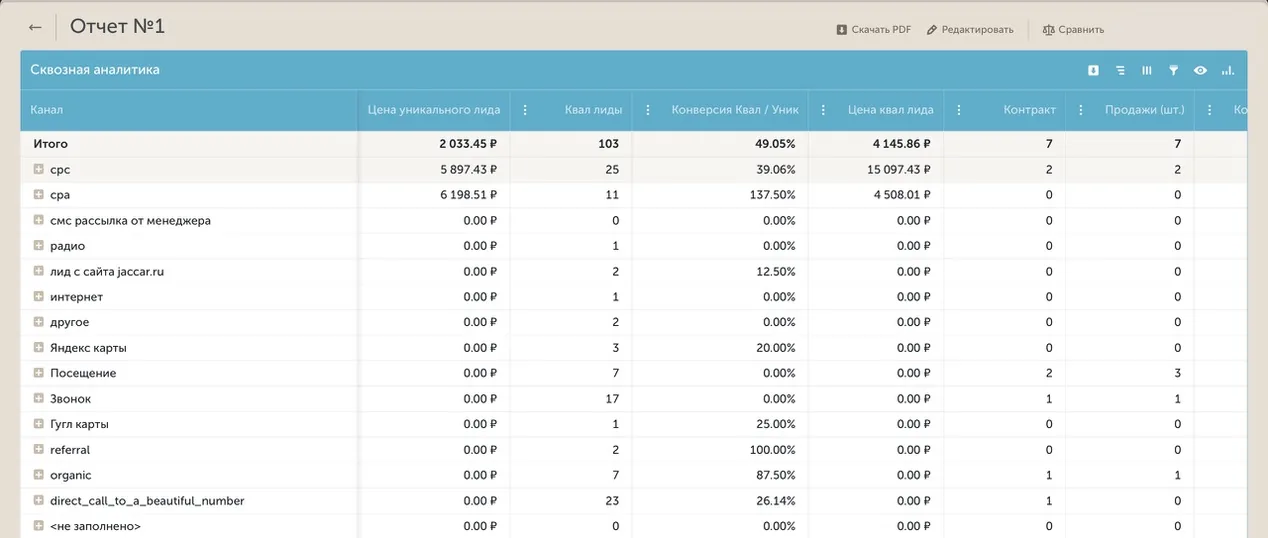Image resolution: width=1268 pixels, height=538 pixels.
Task: Expand the лид с сайта jaccar.ru row
Action: [x=38, y=271]
